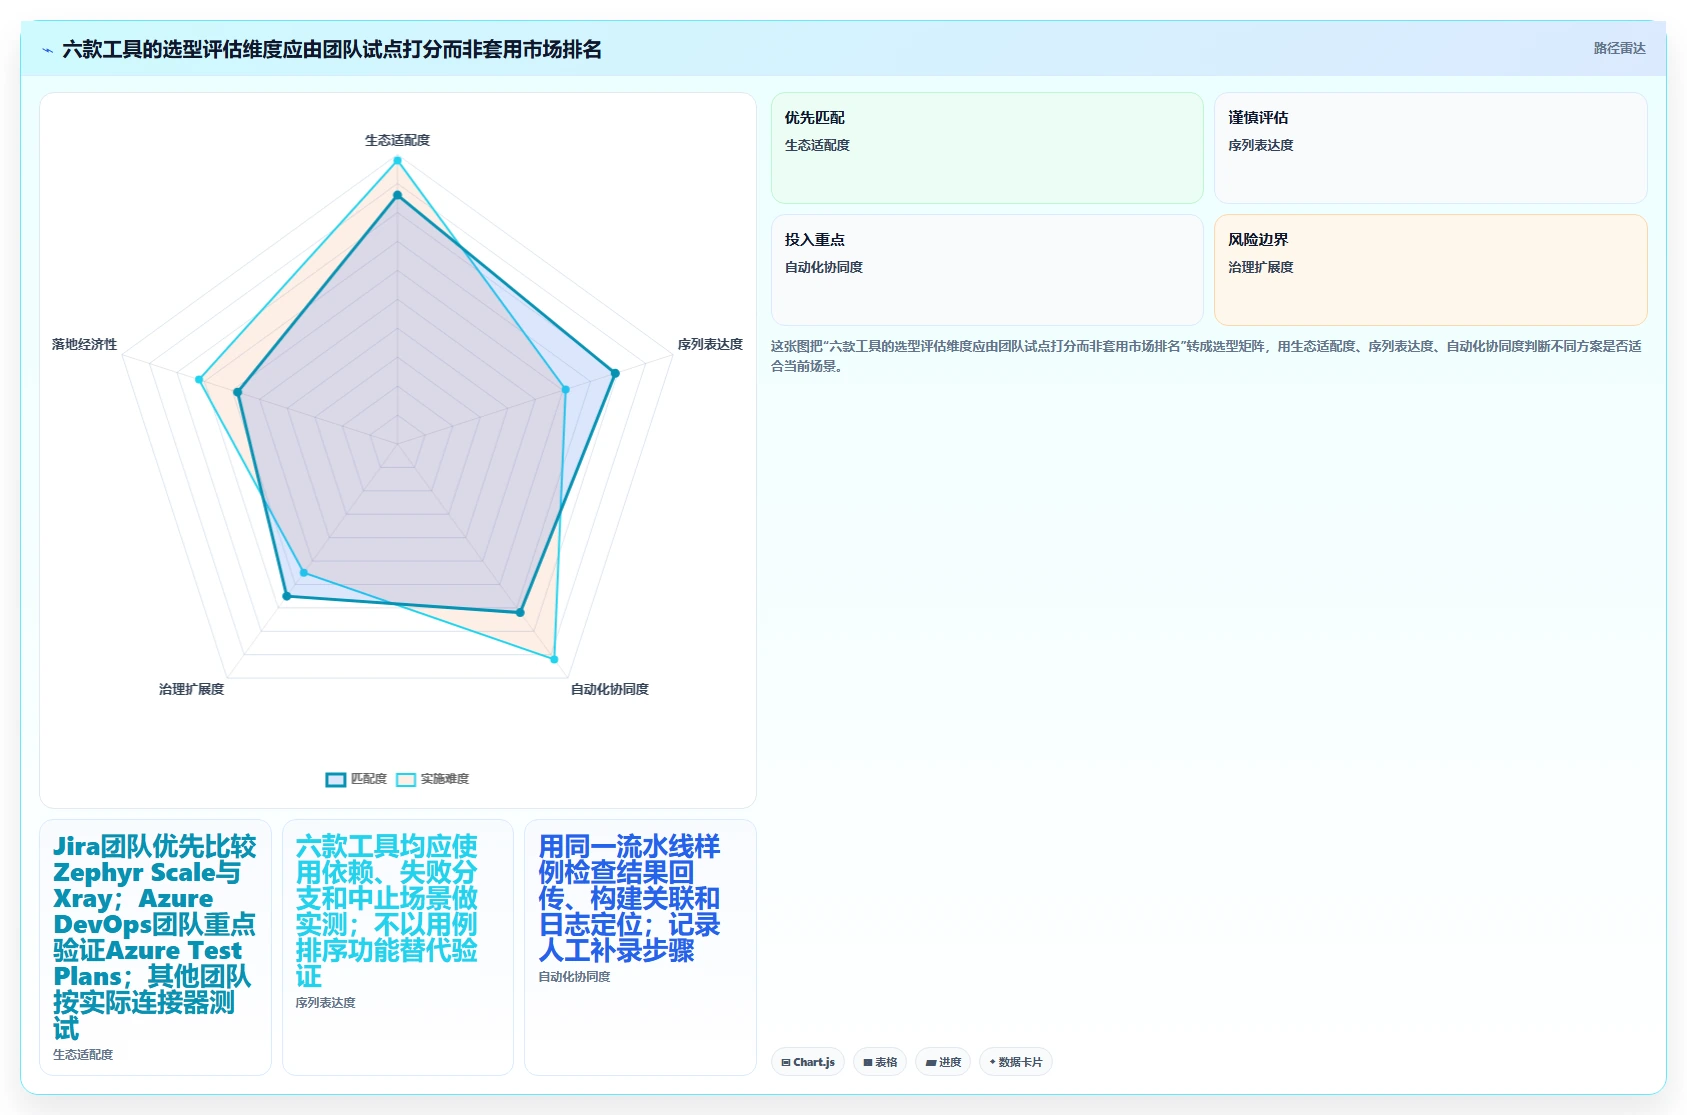
Task: Click the 自动化协同度 radar axis label
Action: 609,689
